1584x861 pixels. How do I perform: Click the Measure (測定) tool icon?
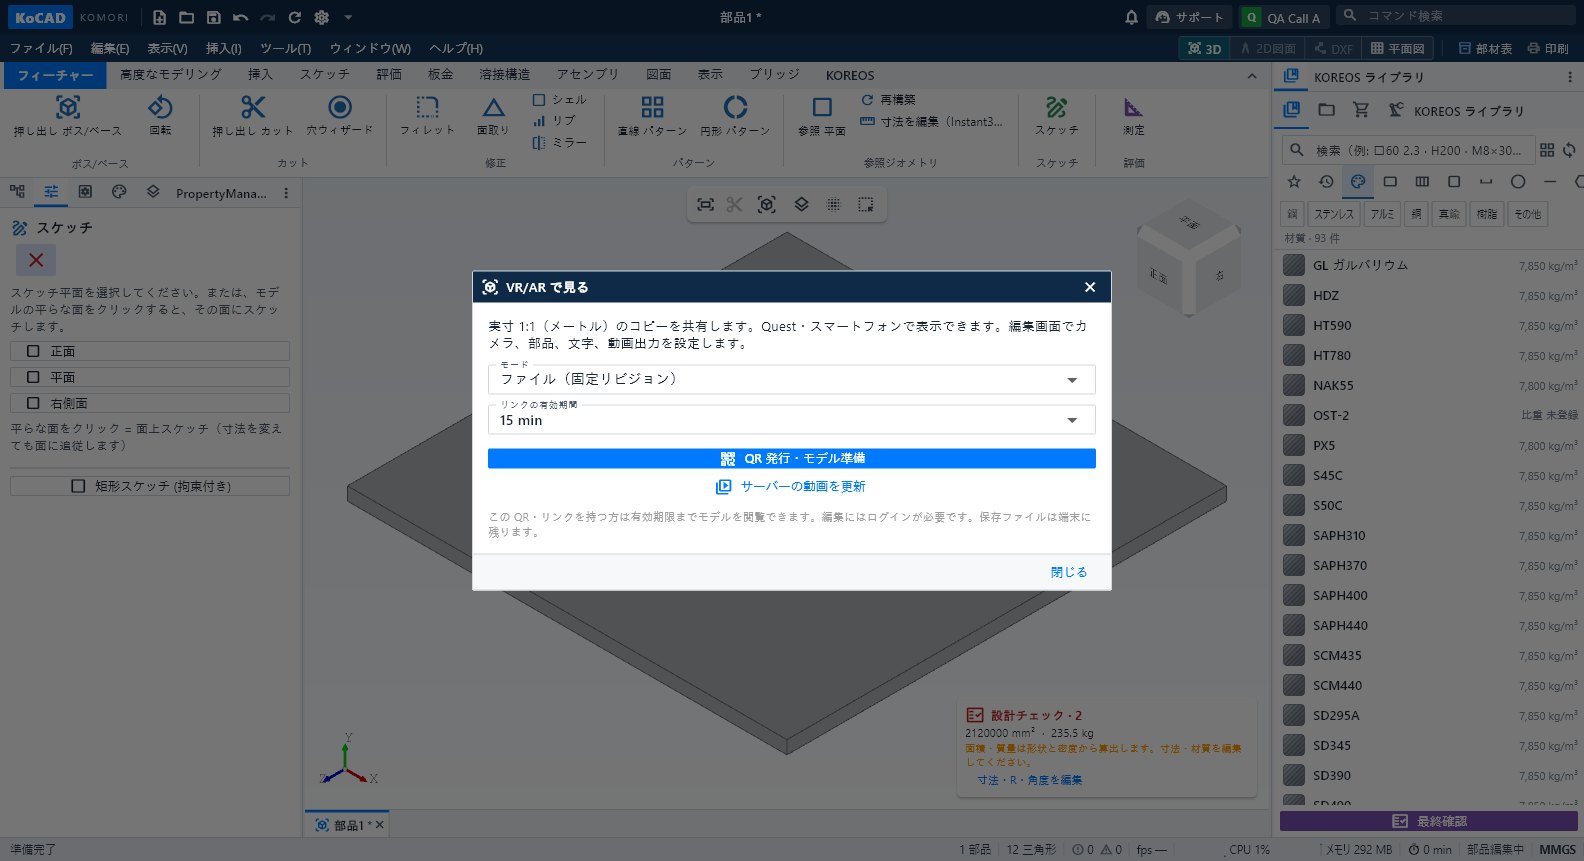click(x=1133, y=107)
